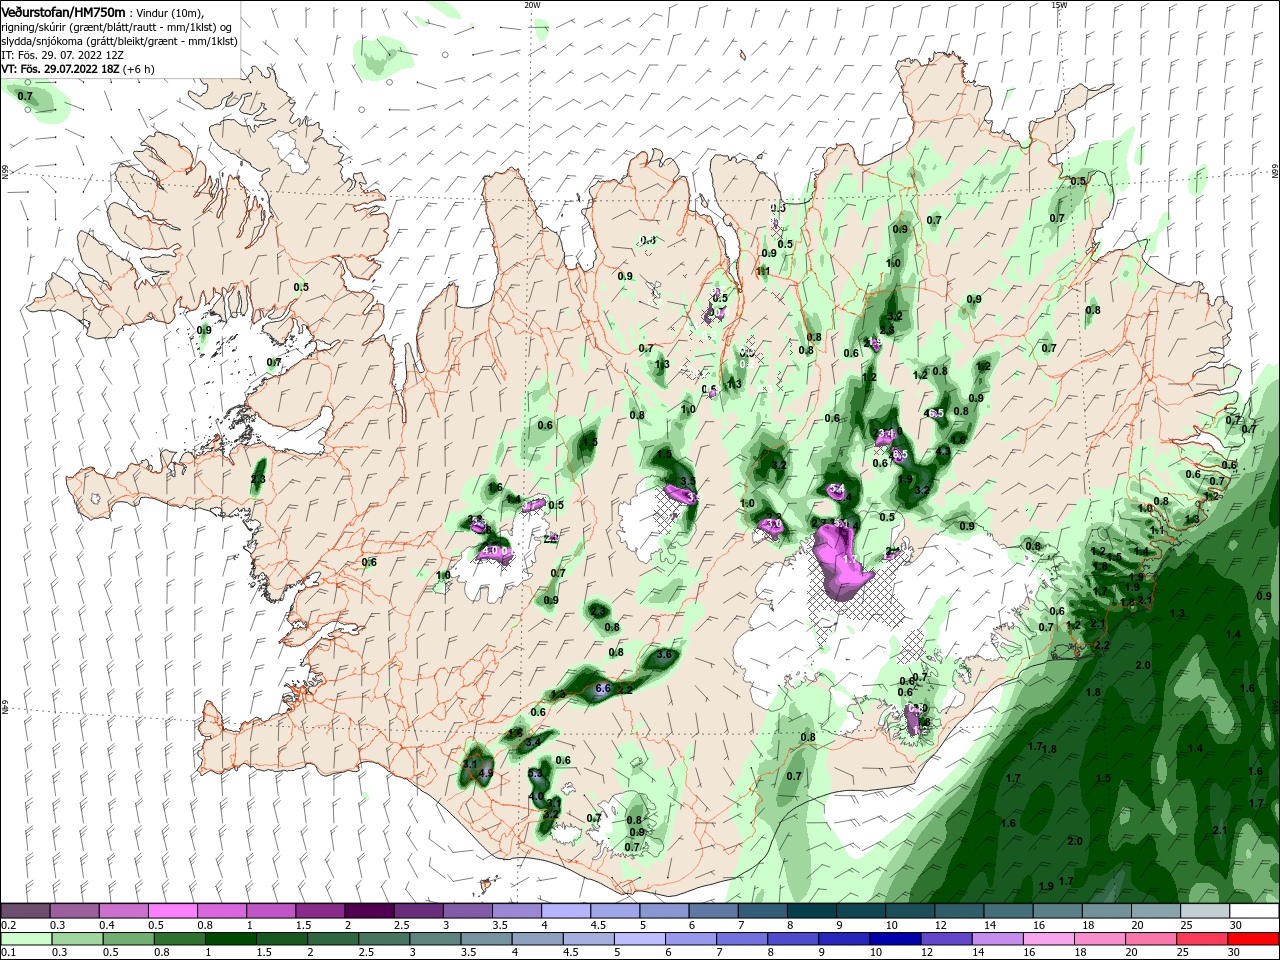Pick the top-row swatch between 0.3 and 0.4

(74, 911)
